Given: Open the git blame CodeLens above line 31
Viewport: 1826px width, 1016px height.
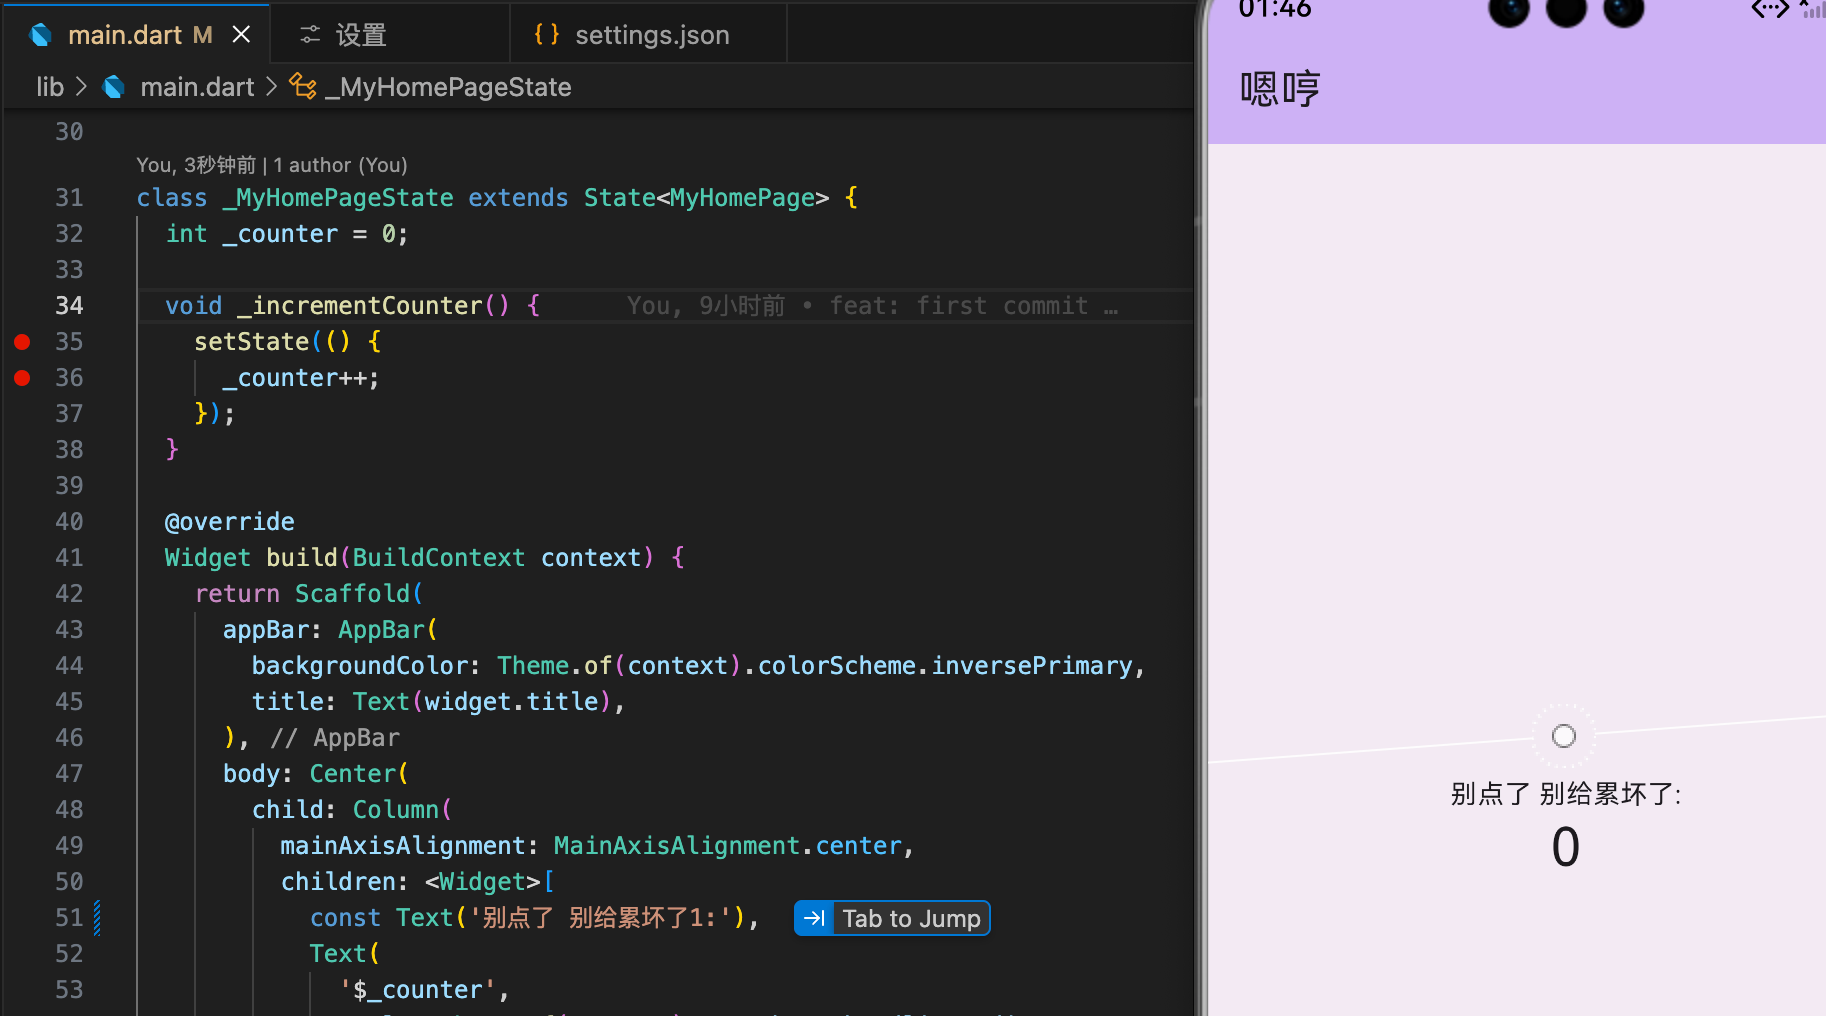Looking at the screenshot, I should coord(272,165).
